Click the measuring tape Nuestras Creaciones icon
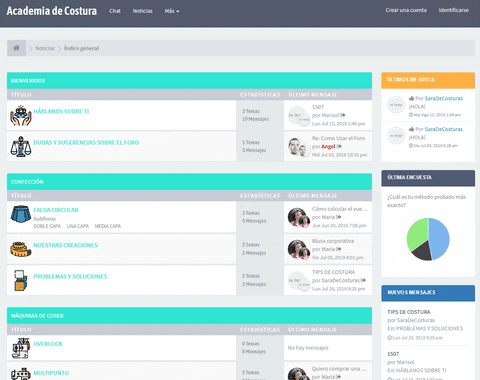 pyautogui.click(x=21, y=249)
